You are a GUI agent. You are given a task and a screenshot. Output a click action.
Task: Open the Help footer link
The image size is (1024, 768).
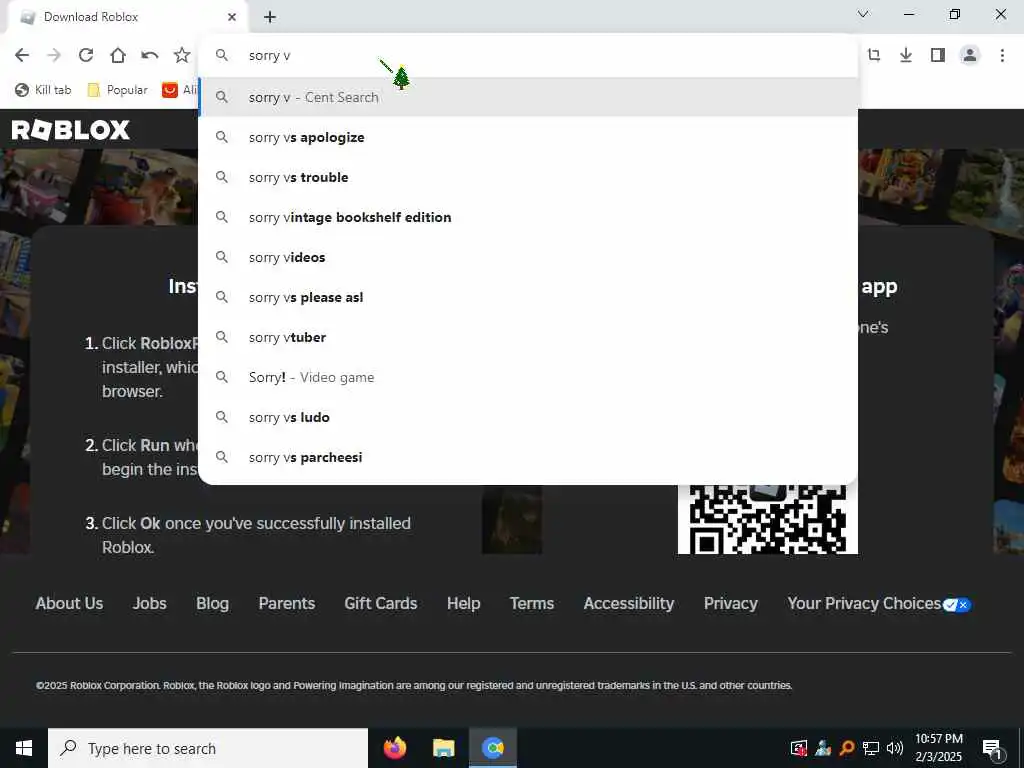coord(464,603)
